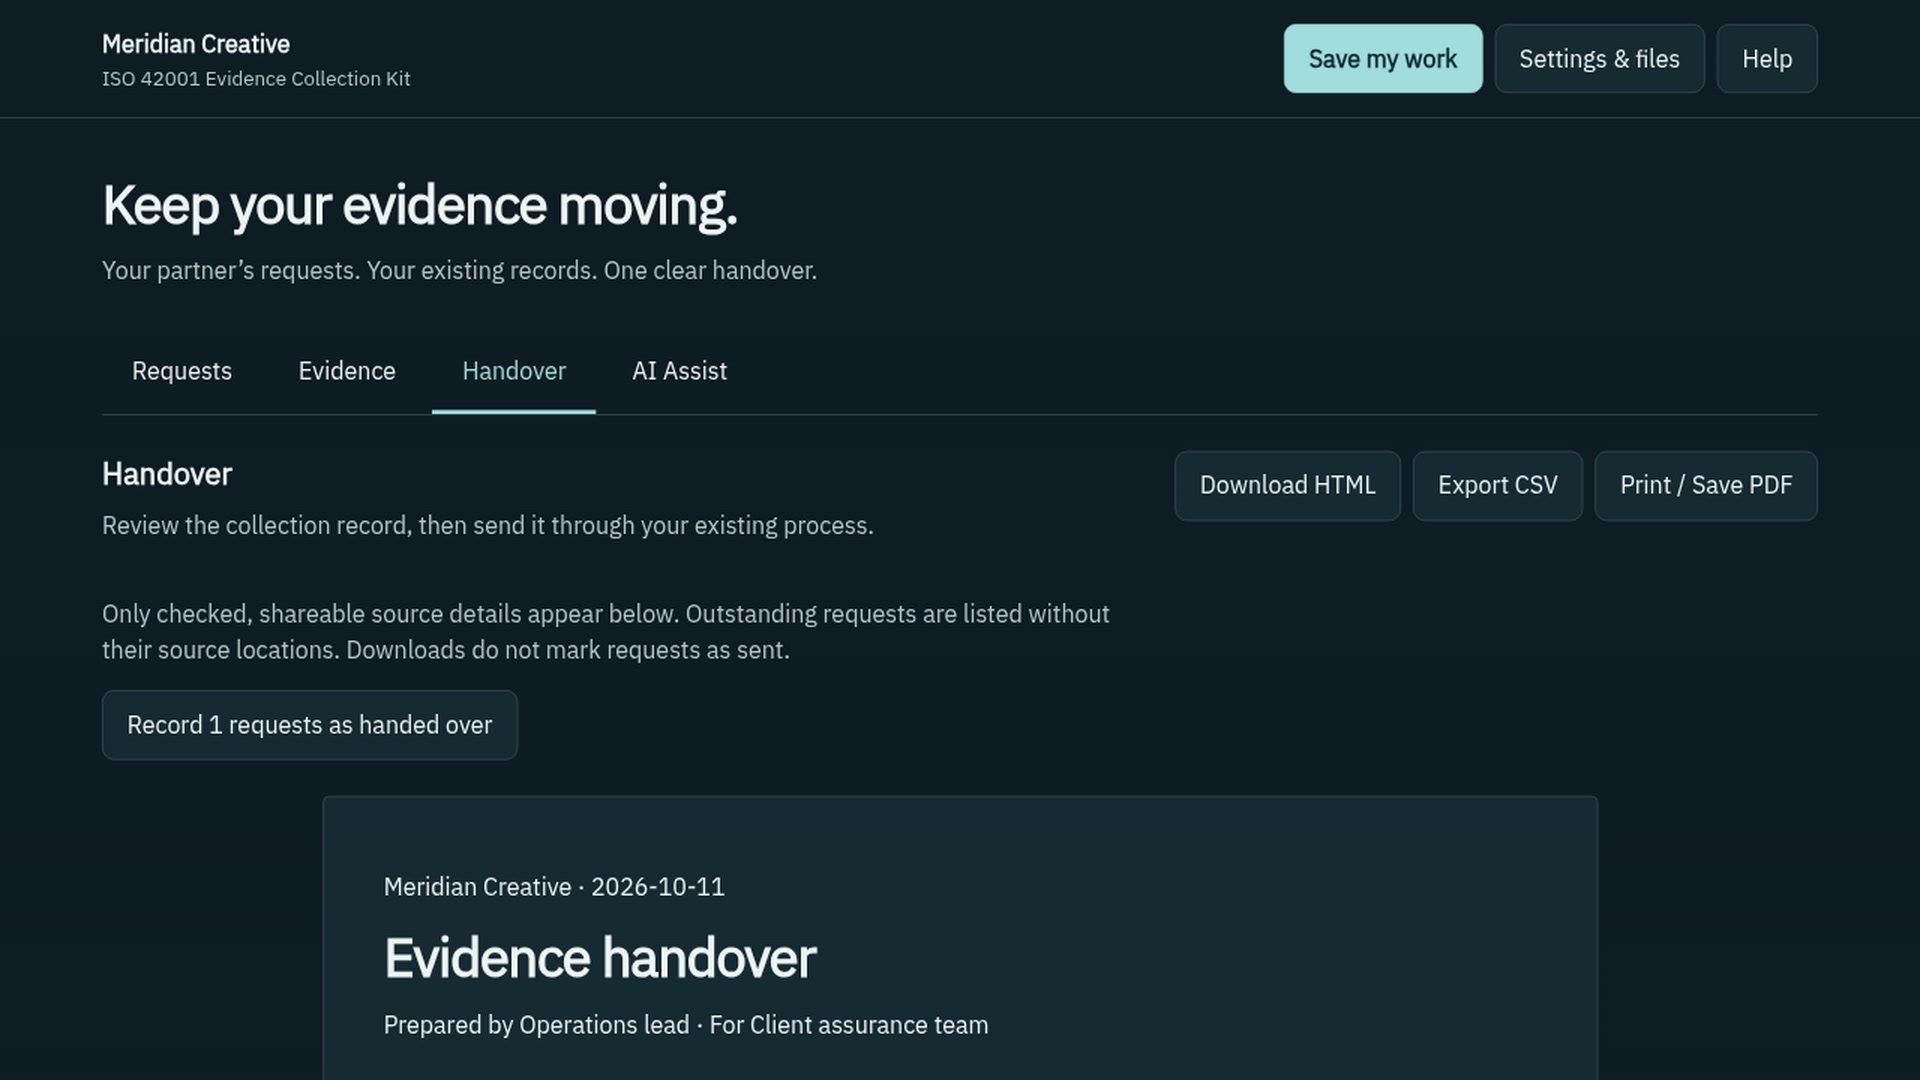The height and width of the screenshot is (1080, 1920).
Task: Open the Help button
Action: click(x=1767, y=59)
